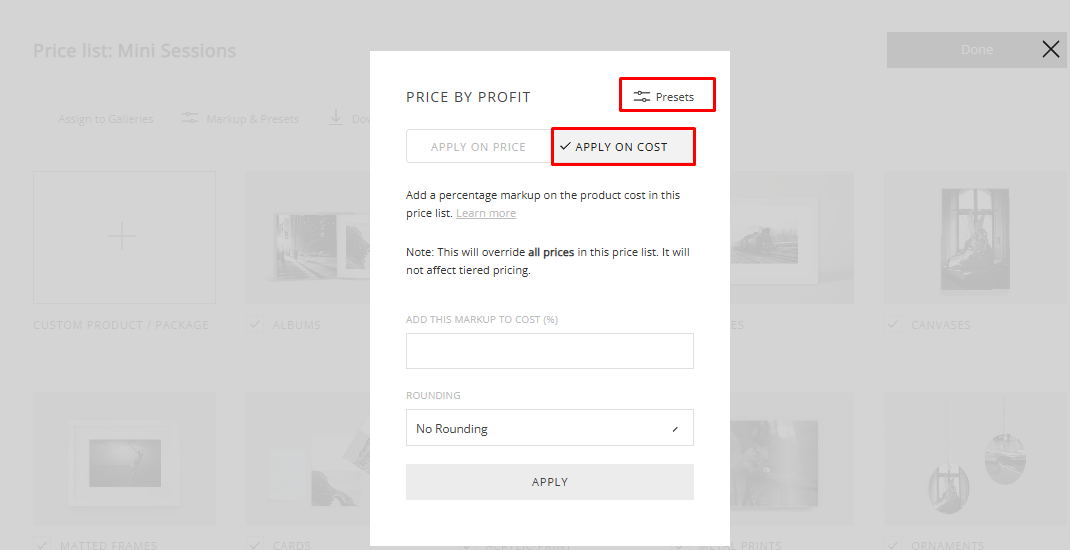Click the Matted Frames product thumbnail

[x=123, y=459]
